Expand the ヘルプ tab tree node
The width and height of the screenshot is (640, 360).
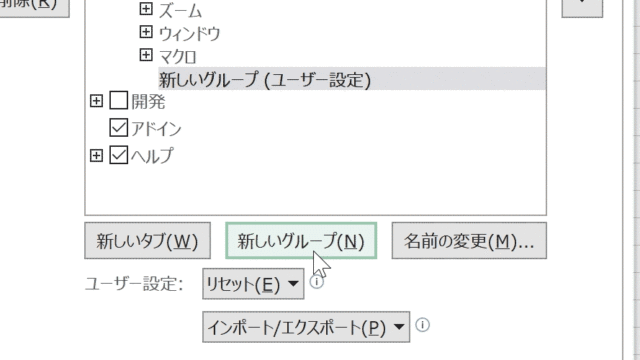point(96,156)
